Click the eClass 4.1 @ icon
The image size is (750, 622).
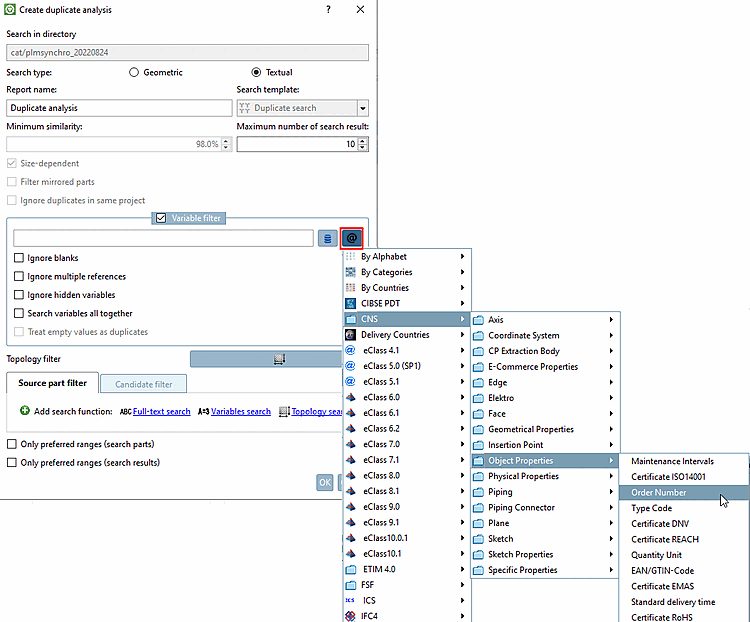tap(351, 350)
